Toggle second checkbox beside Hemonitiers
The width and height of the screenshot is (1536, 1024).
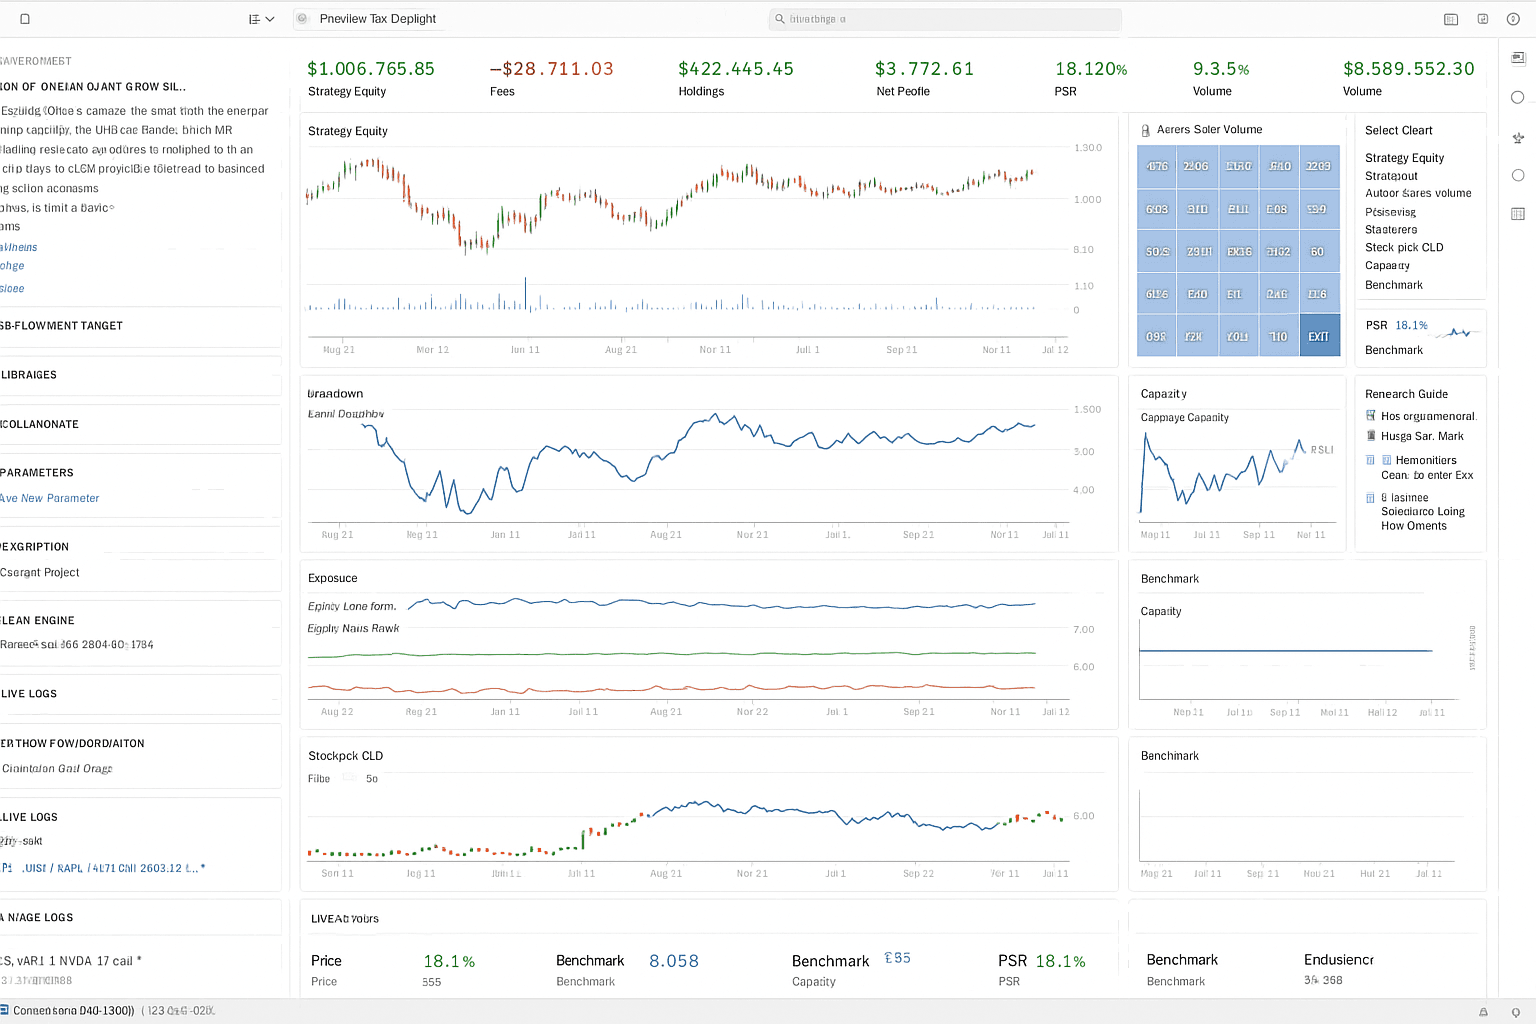click(1387, 460)
